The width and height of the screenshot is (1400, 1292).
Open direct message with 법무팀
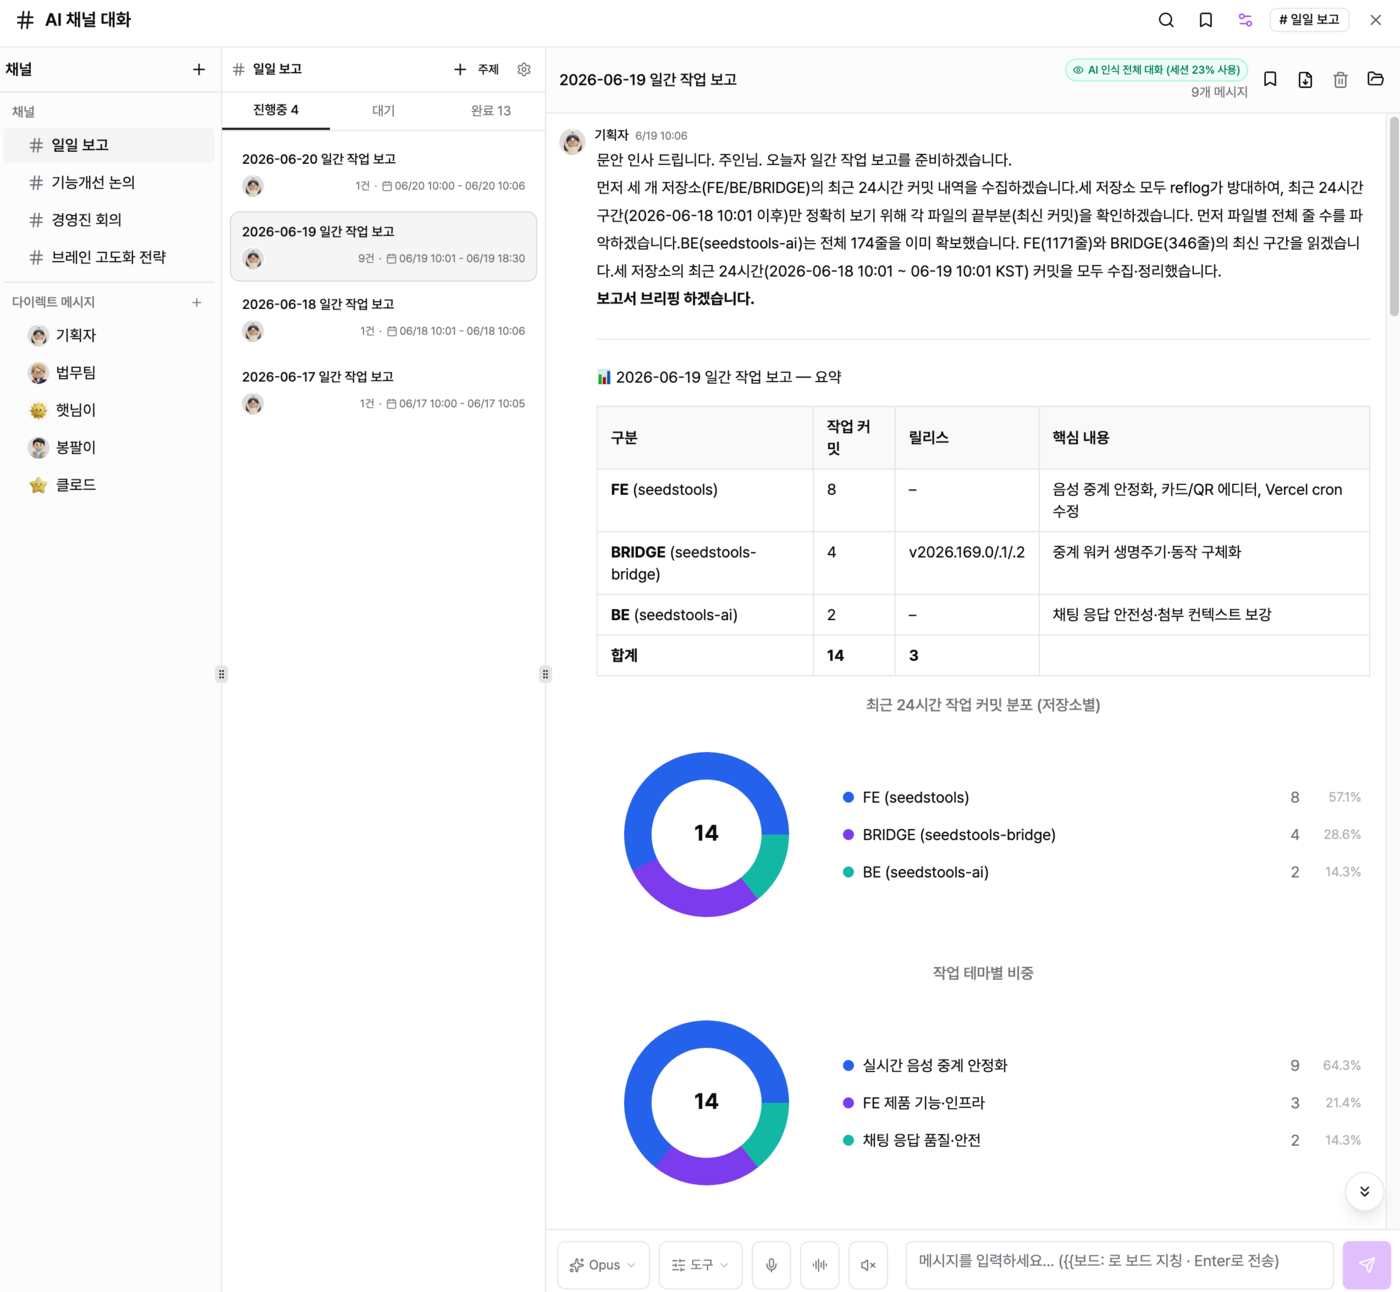tap(109, 373)
